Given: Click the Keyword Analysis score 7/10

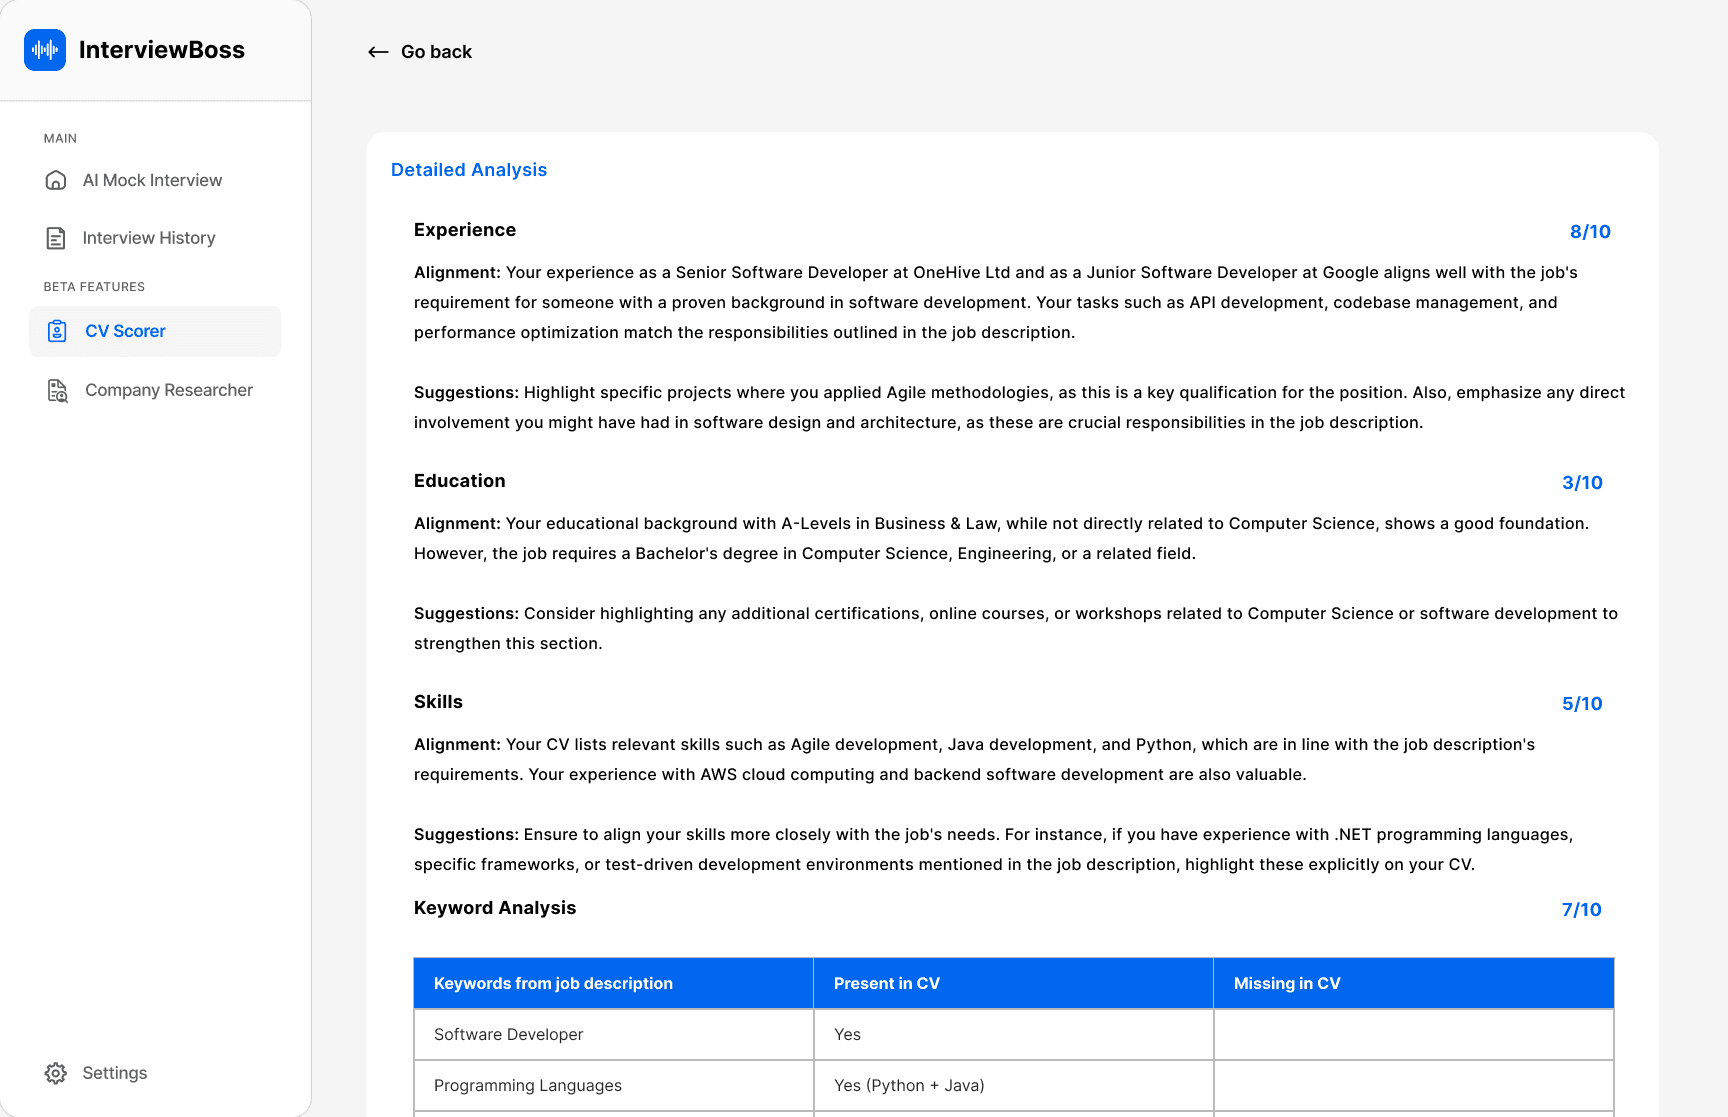Looking at the screenshot, I should tap(1582, 909).
